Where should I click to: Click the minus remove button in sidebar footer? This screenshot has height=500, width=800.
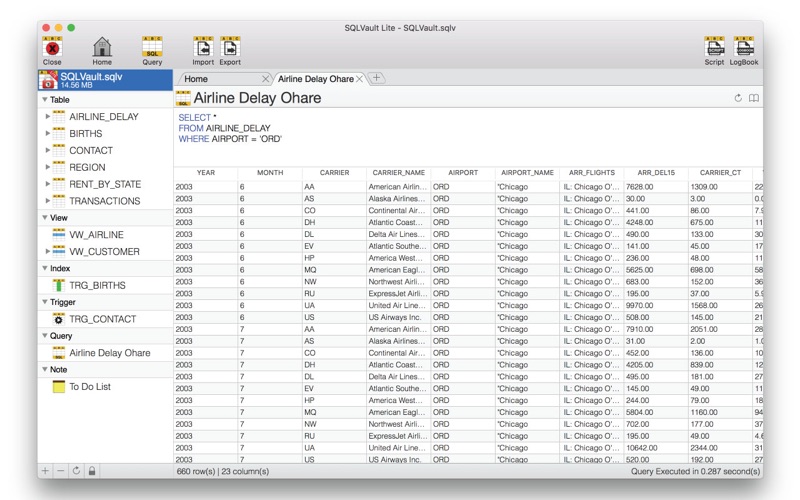61,471
